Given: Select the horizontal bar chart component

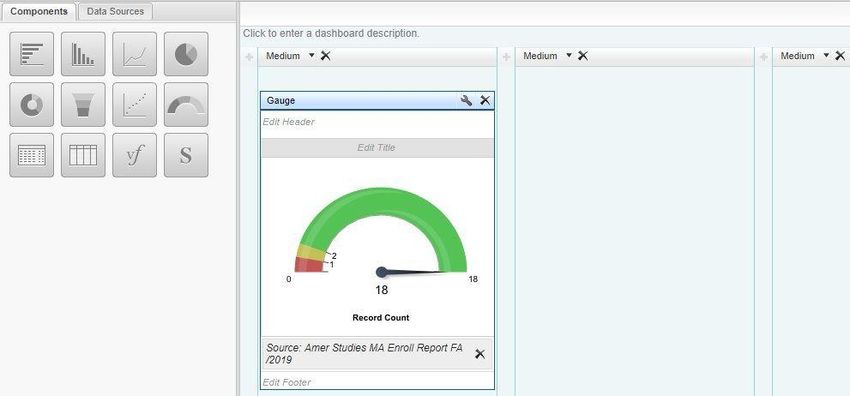Looking at the screenshot, I should [31, 54].
